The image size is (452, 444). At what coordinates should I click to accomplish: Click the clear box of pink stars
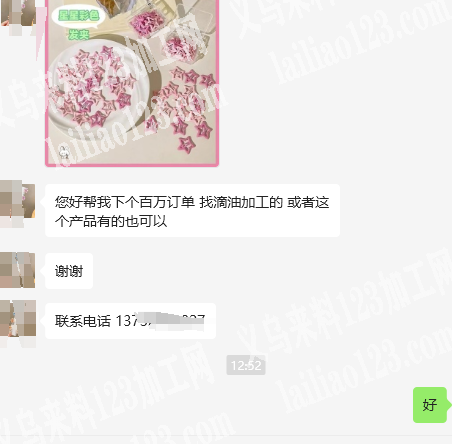(x=147, y=22)
